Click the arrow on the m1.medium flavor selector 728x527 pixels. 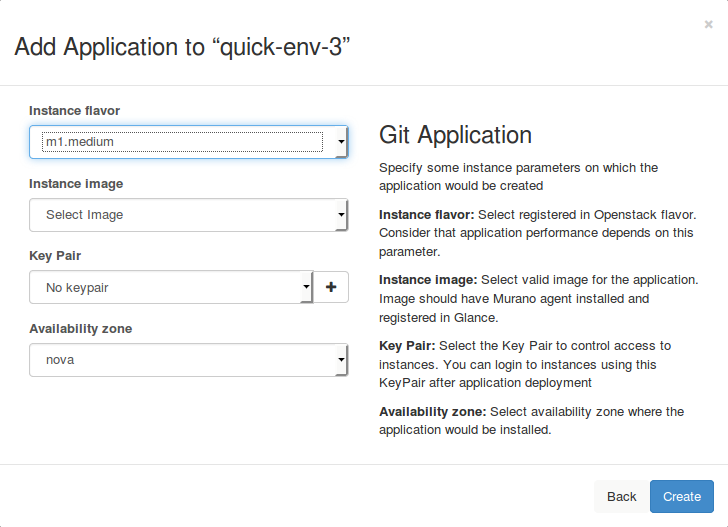pyautogui.click(x=341, y=143)
